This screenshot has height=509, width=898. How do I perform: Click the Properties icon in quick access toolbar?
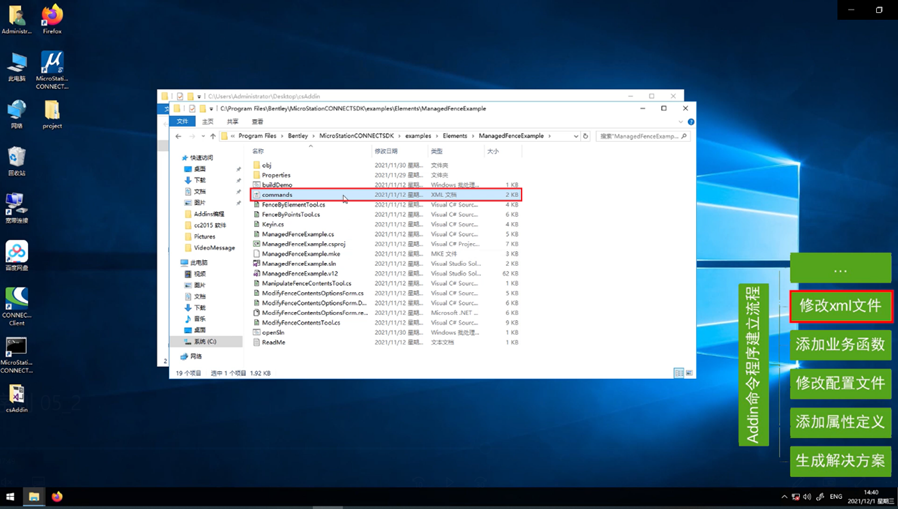click(192, 108)
